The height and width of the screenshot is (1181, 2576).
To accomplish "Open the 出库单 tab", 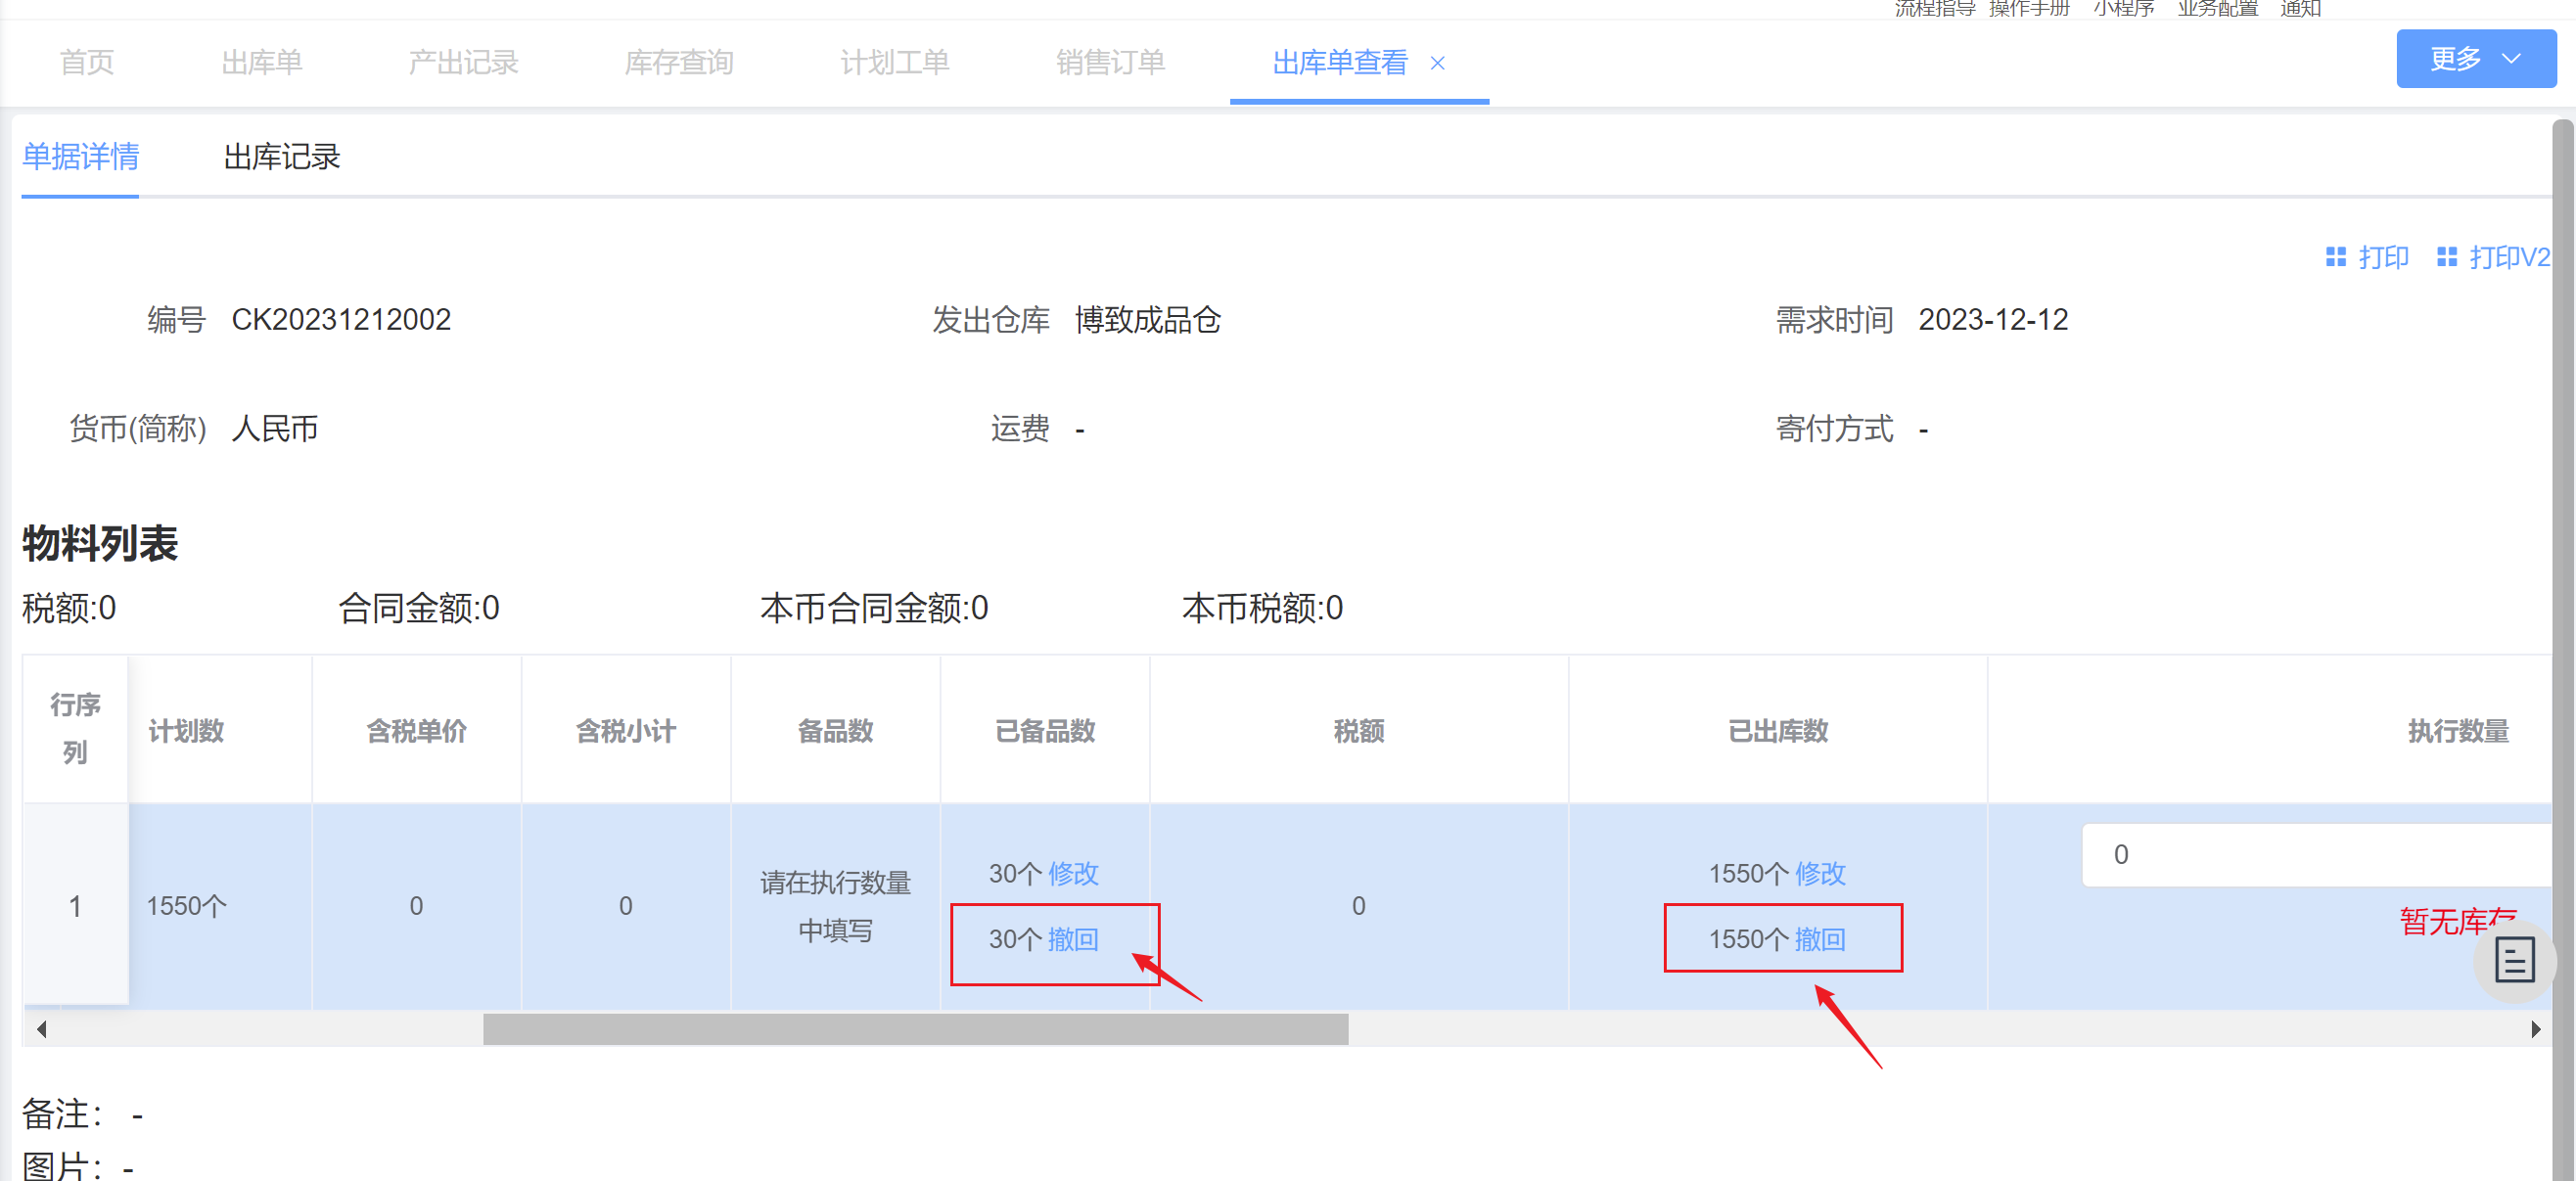I will pyautogui.click(x=262, y=62).
